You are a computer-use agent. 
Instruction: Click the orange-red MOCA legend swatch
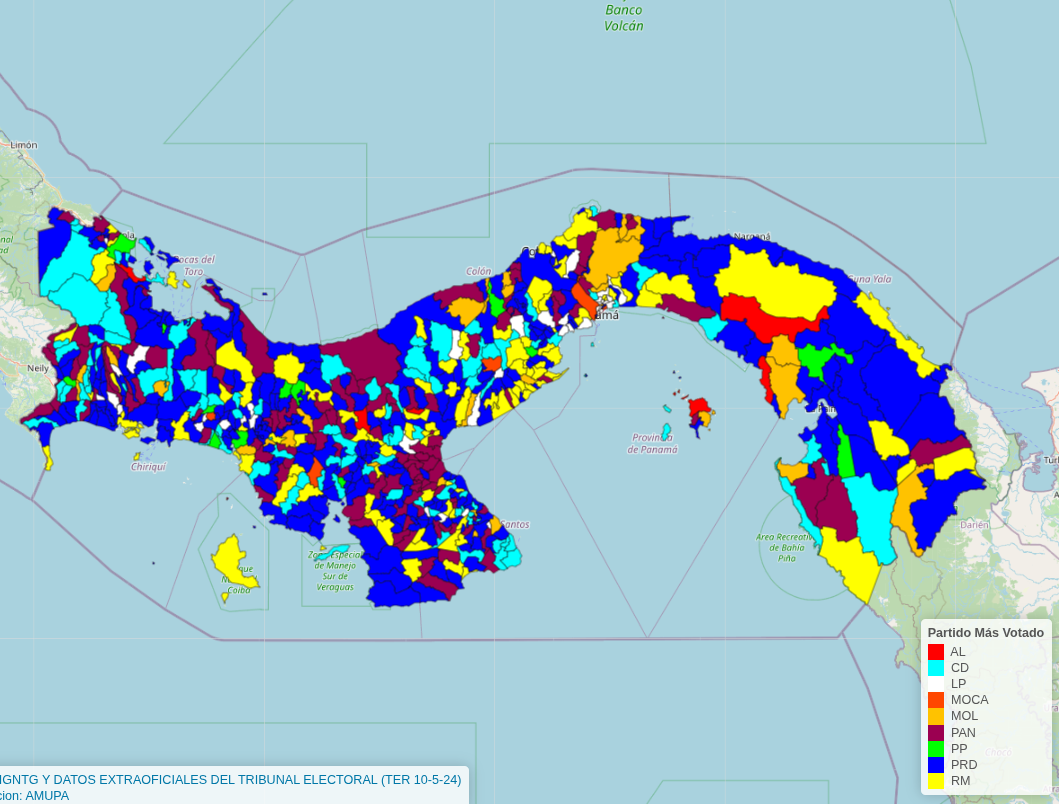coord(936,700)
